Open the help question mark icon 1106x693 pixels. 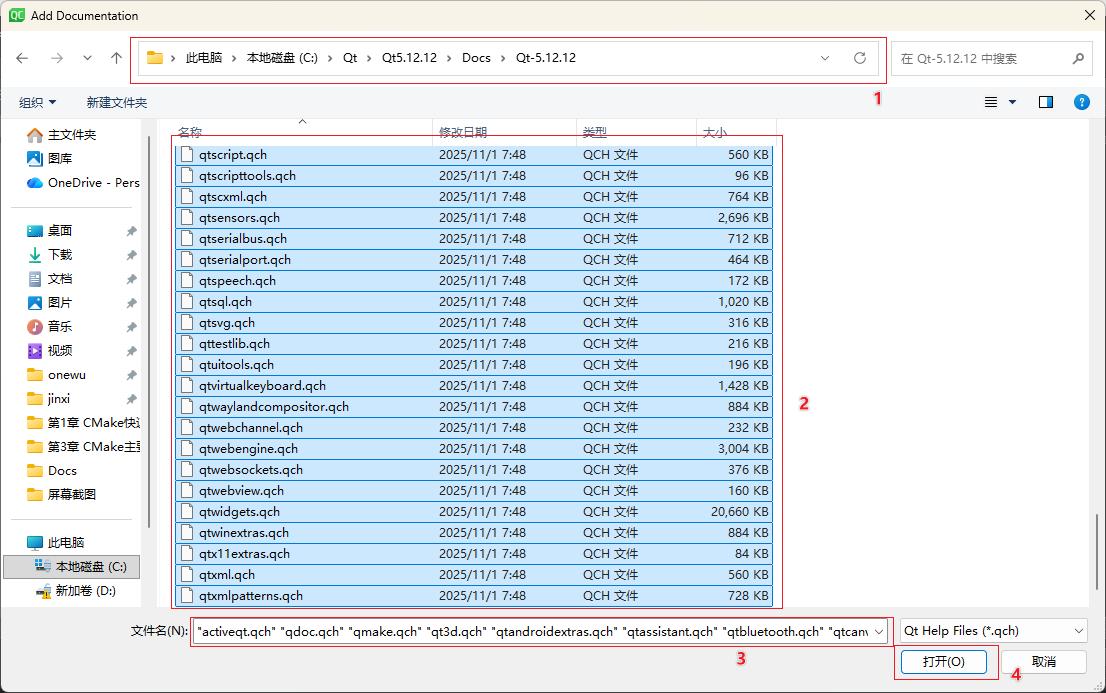coord(1081,102)
